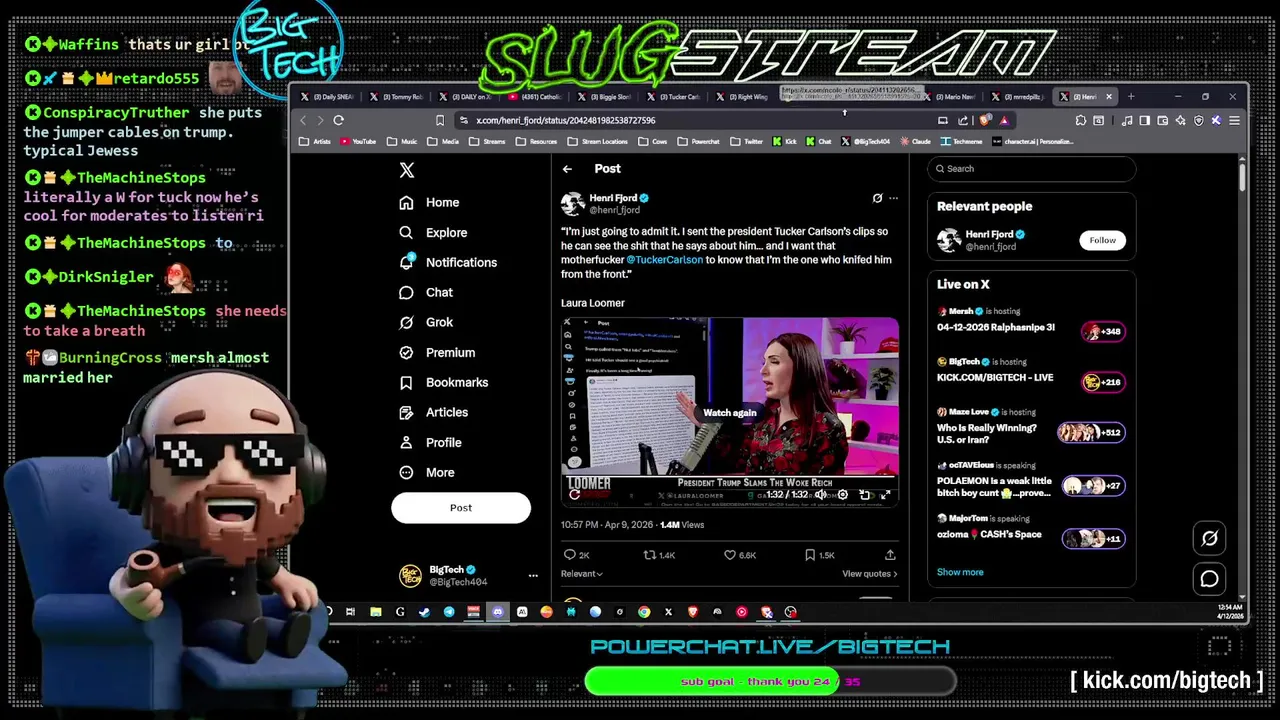The image size is (1280, 720).
Task: Open Profile in the X sidebar
Action: coord(430,442)
